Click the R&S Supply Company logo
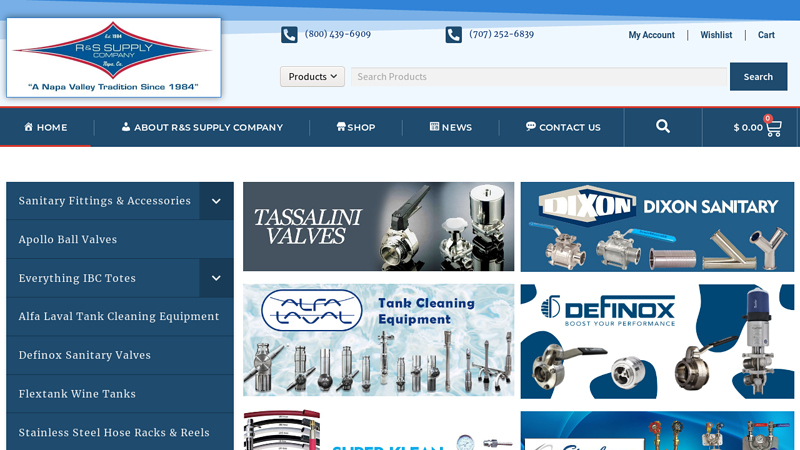Viewport: 800px width, 450px height. click(114, 57)
